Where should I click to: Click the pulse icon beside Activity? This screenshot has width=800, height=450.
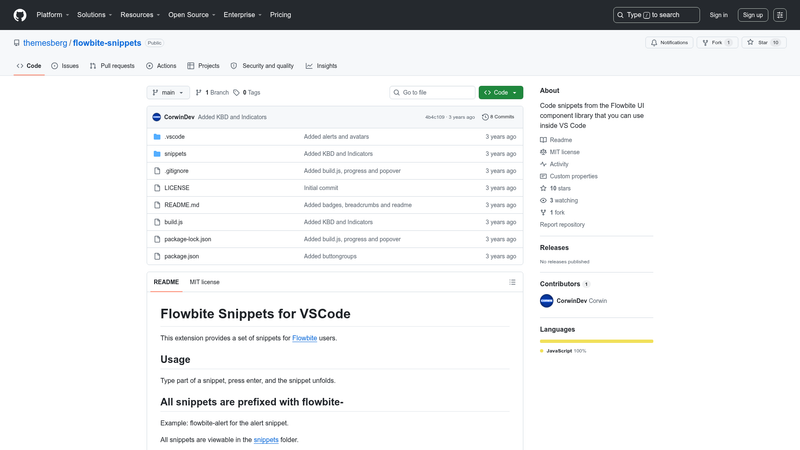pyautogui.click(x=543, y=164)
